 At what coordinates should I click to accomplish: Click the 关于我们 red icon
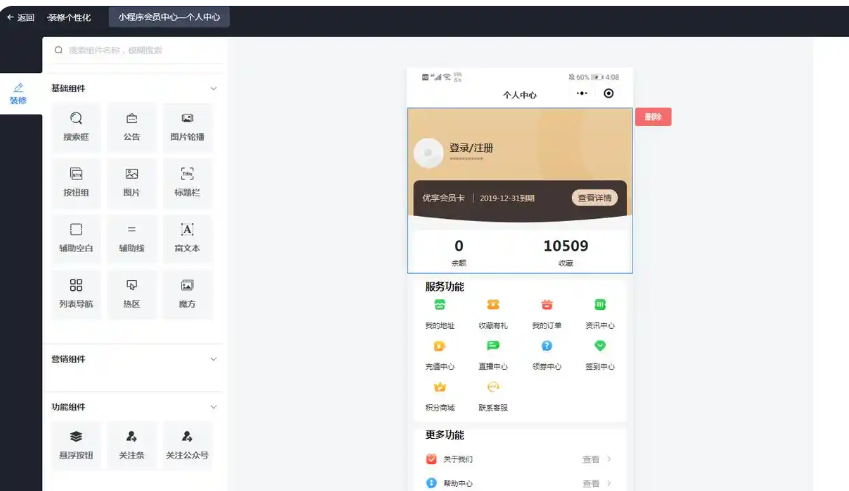point(431,459)
